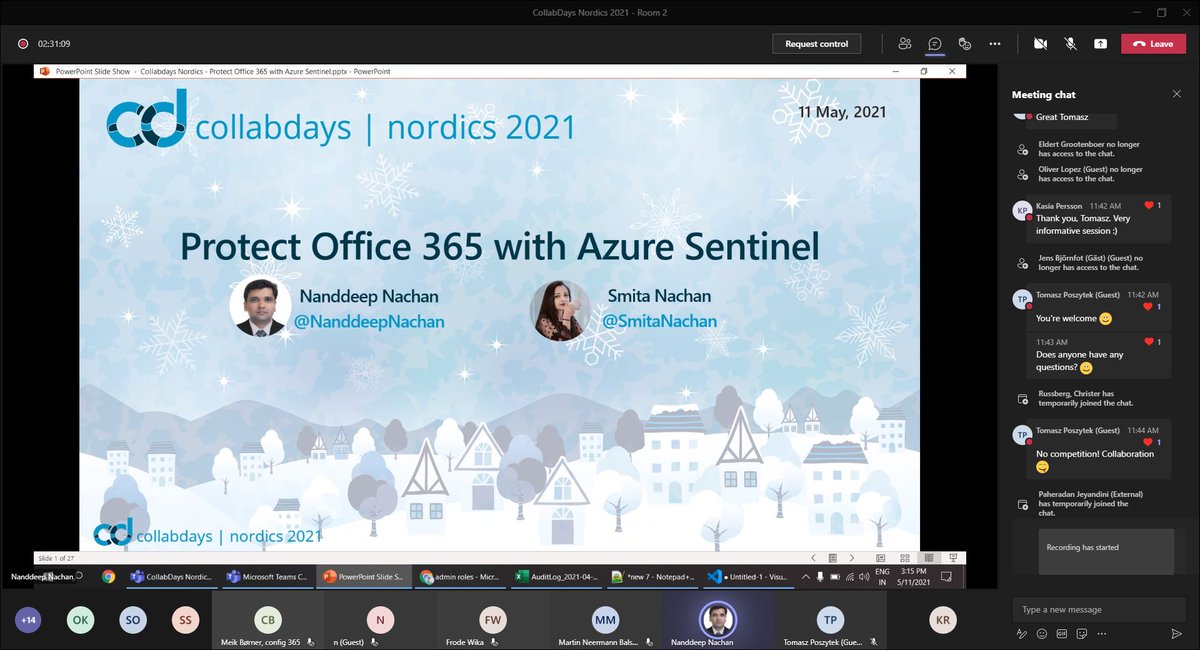Open the message format options
This screenshot has height=650, width=1200.
[1021, 634]
